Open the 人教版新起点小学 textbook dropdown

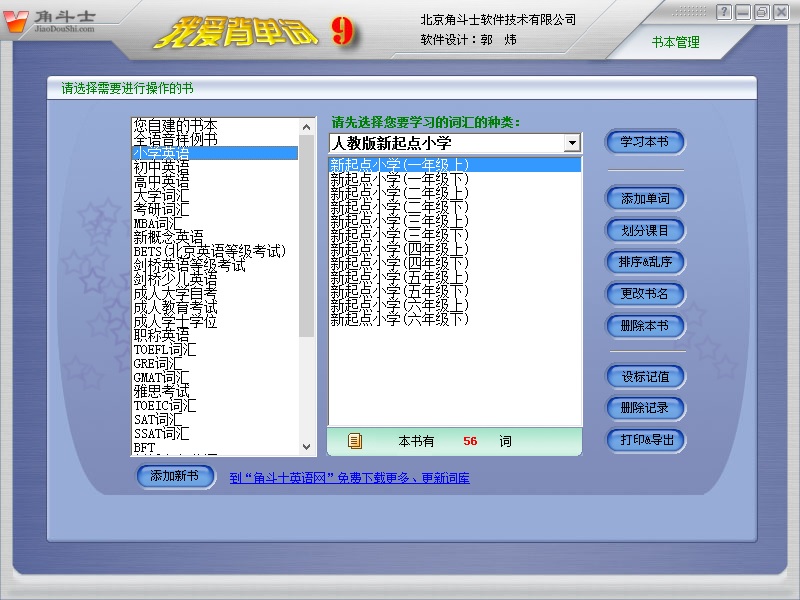(x=571, y=142)
